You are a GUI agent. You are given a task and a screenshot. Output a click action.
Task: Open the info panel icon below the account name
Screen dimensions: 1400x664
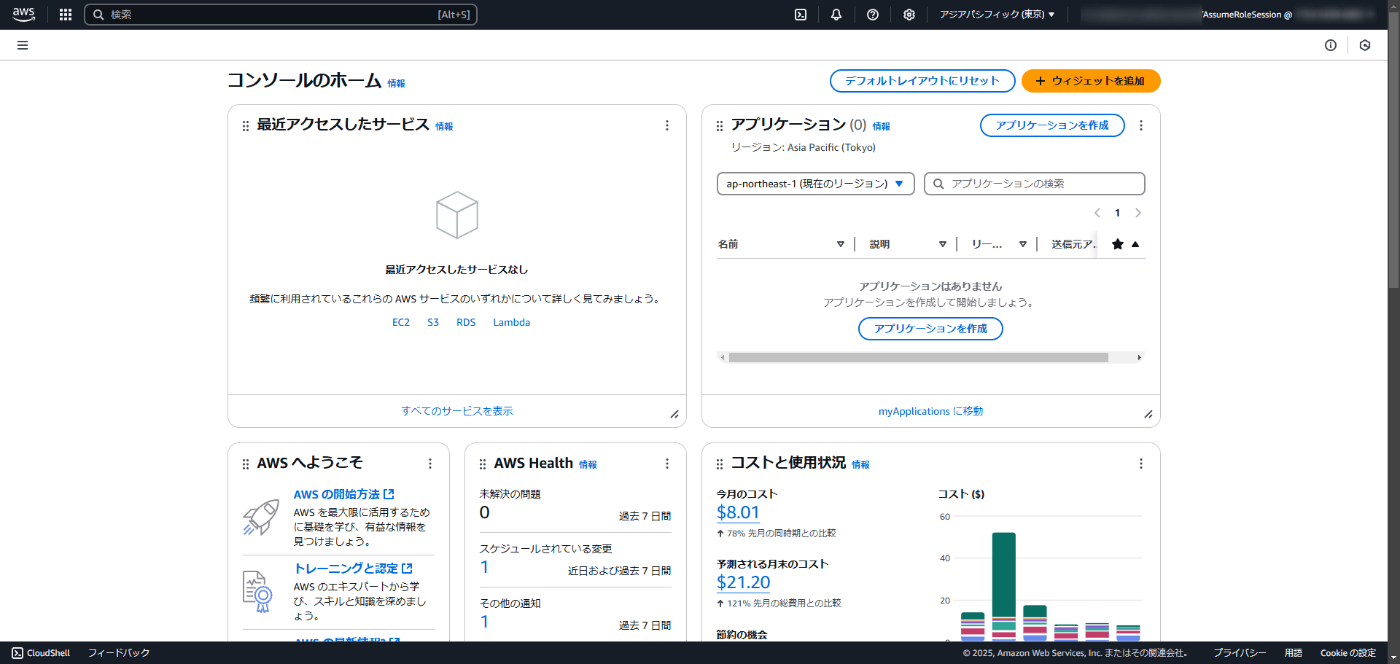pyautogui.click(x=1331, y=45)
